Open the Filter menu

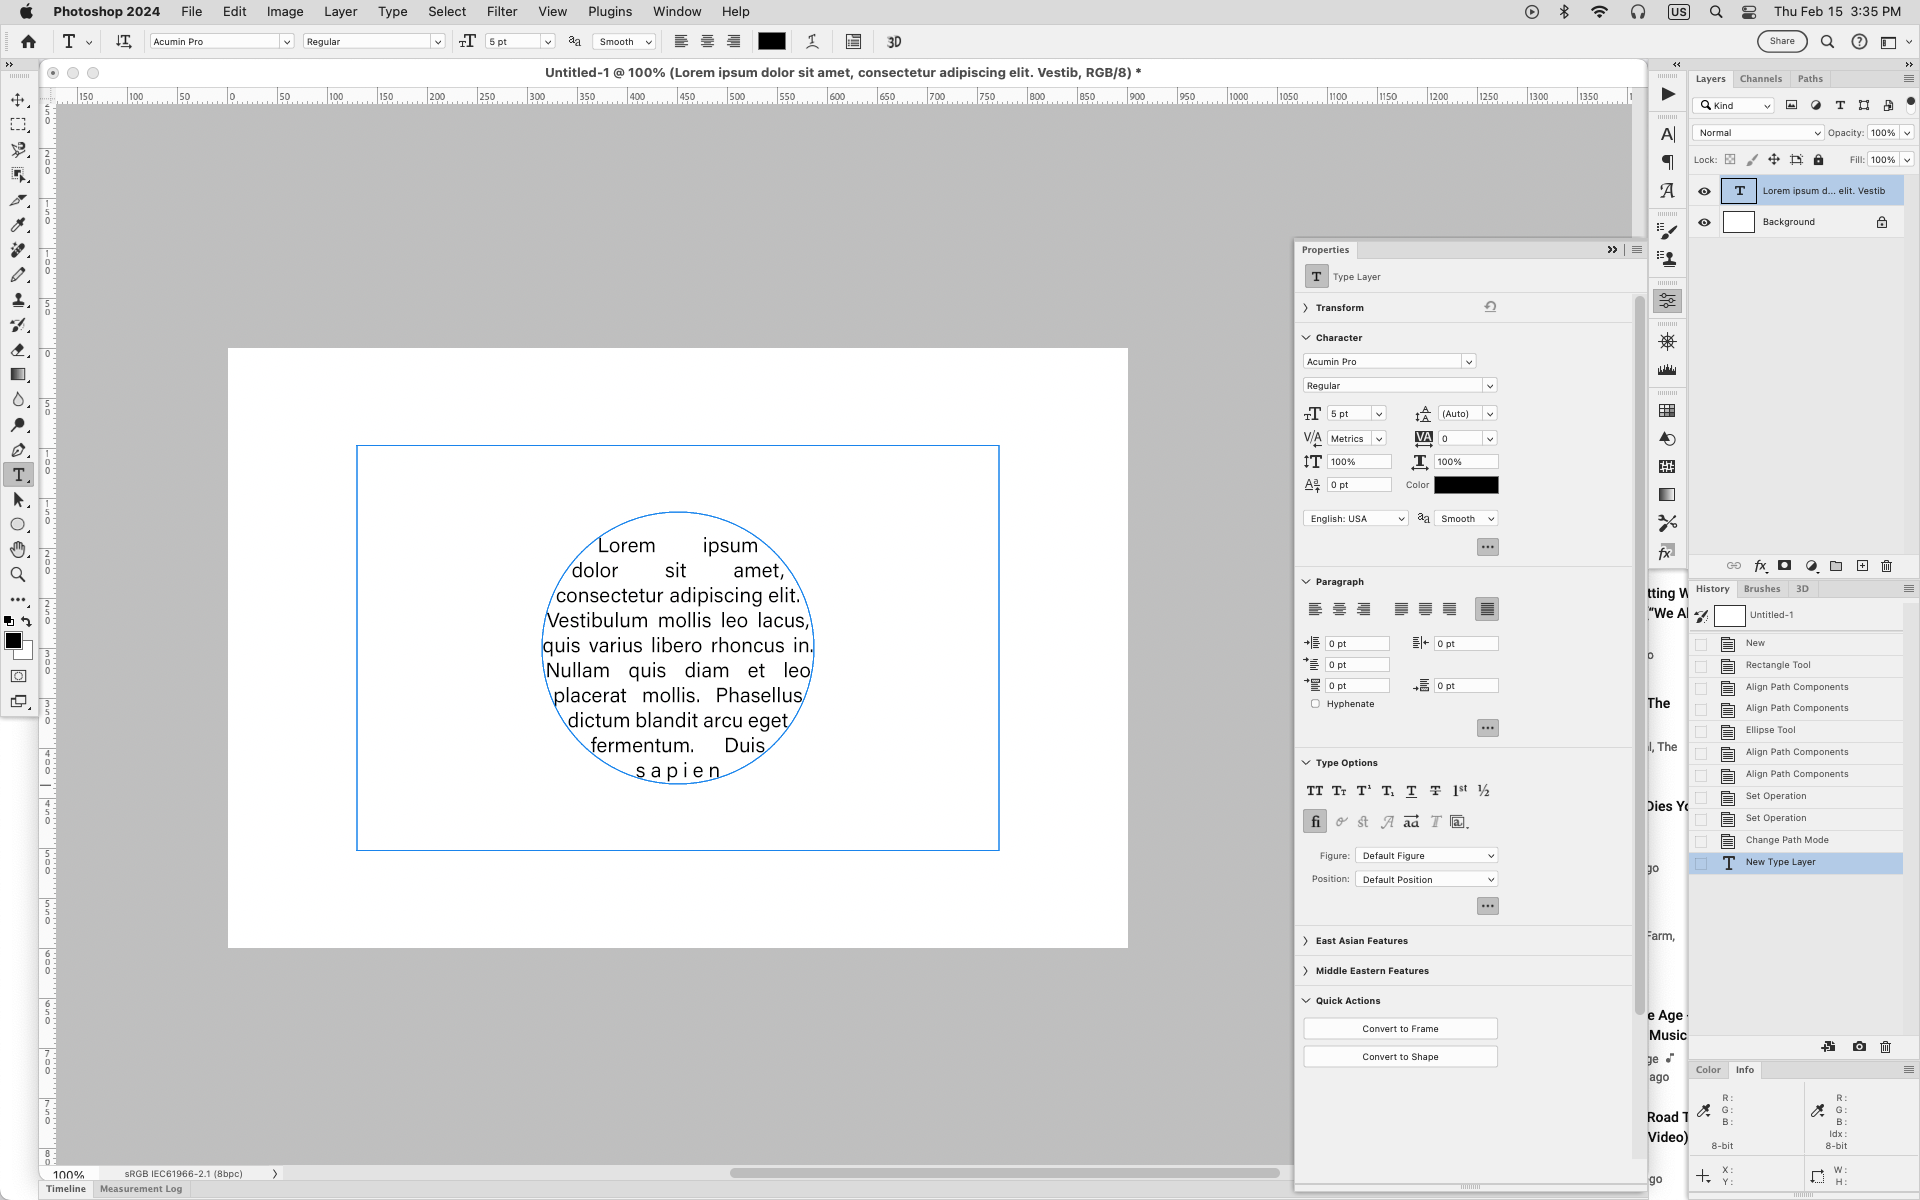(501, 11)
